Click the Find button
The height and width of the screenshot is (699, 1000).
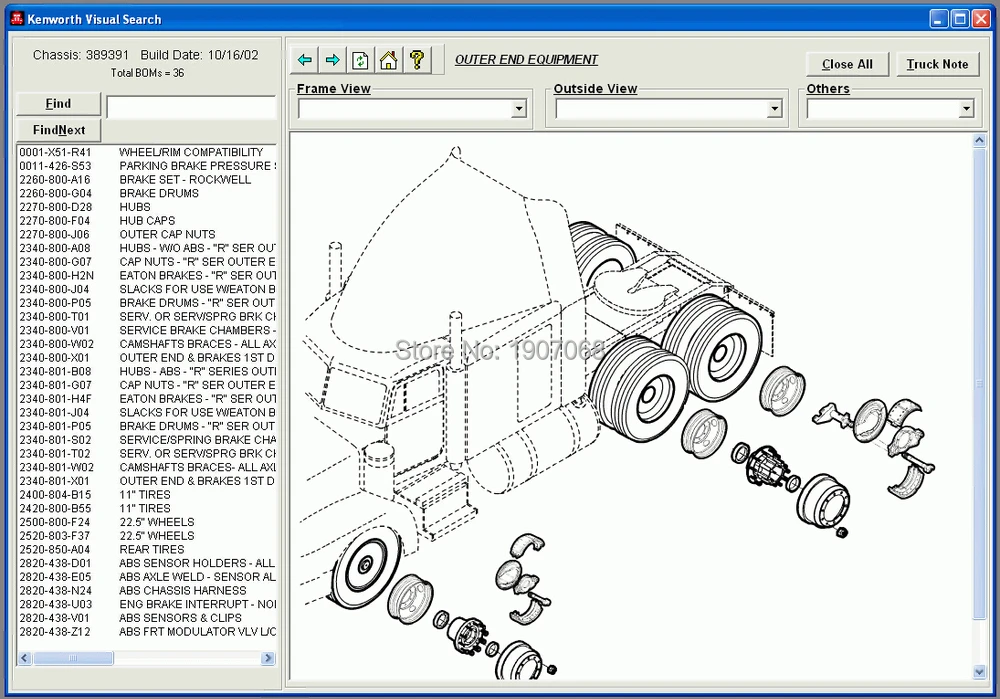pyautogui.click(x=58, y=104)
